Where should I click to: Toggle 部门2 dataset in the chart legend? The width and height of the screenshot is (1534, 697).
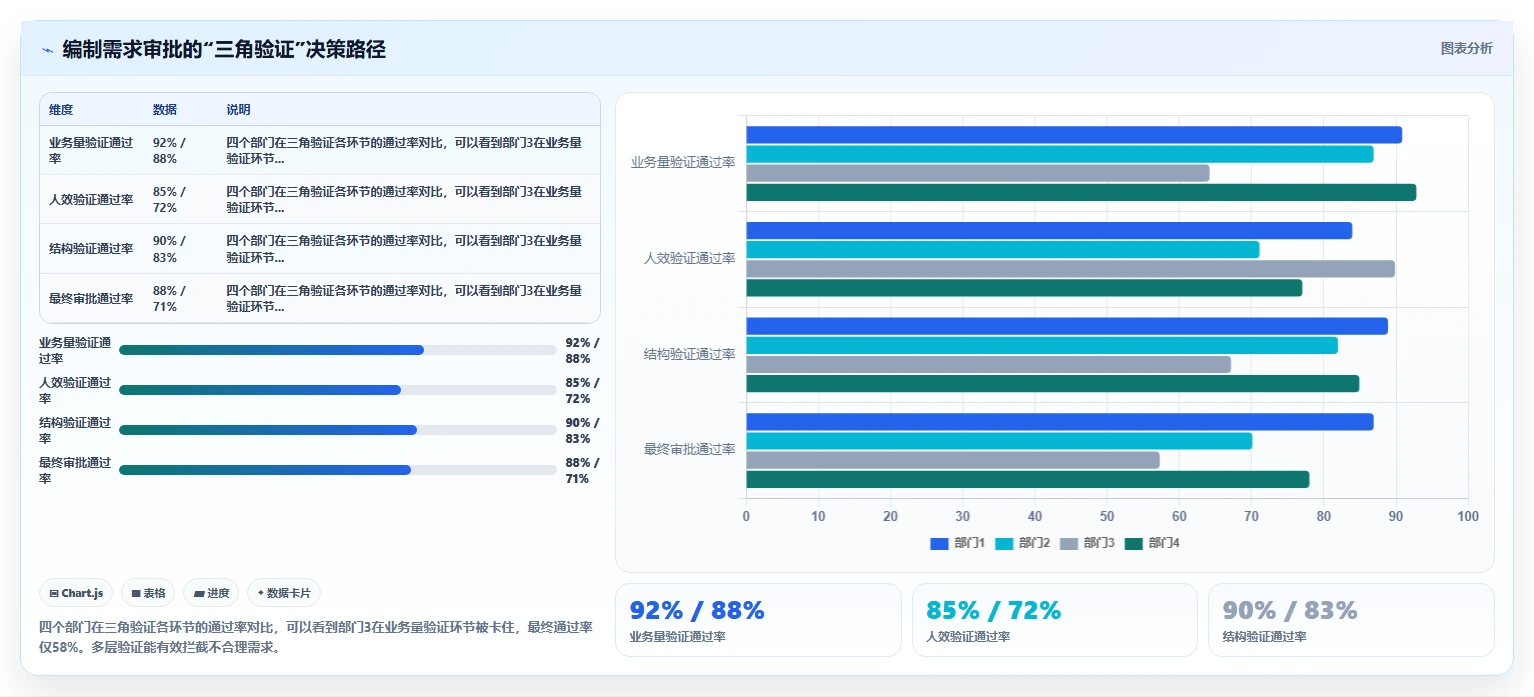tap(1023, 543)
